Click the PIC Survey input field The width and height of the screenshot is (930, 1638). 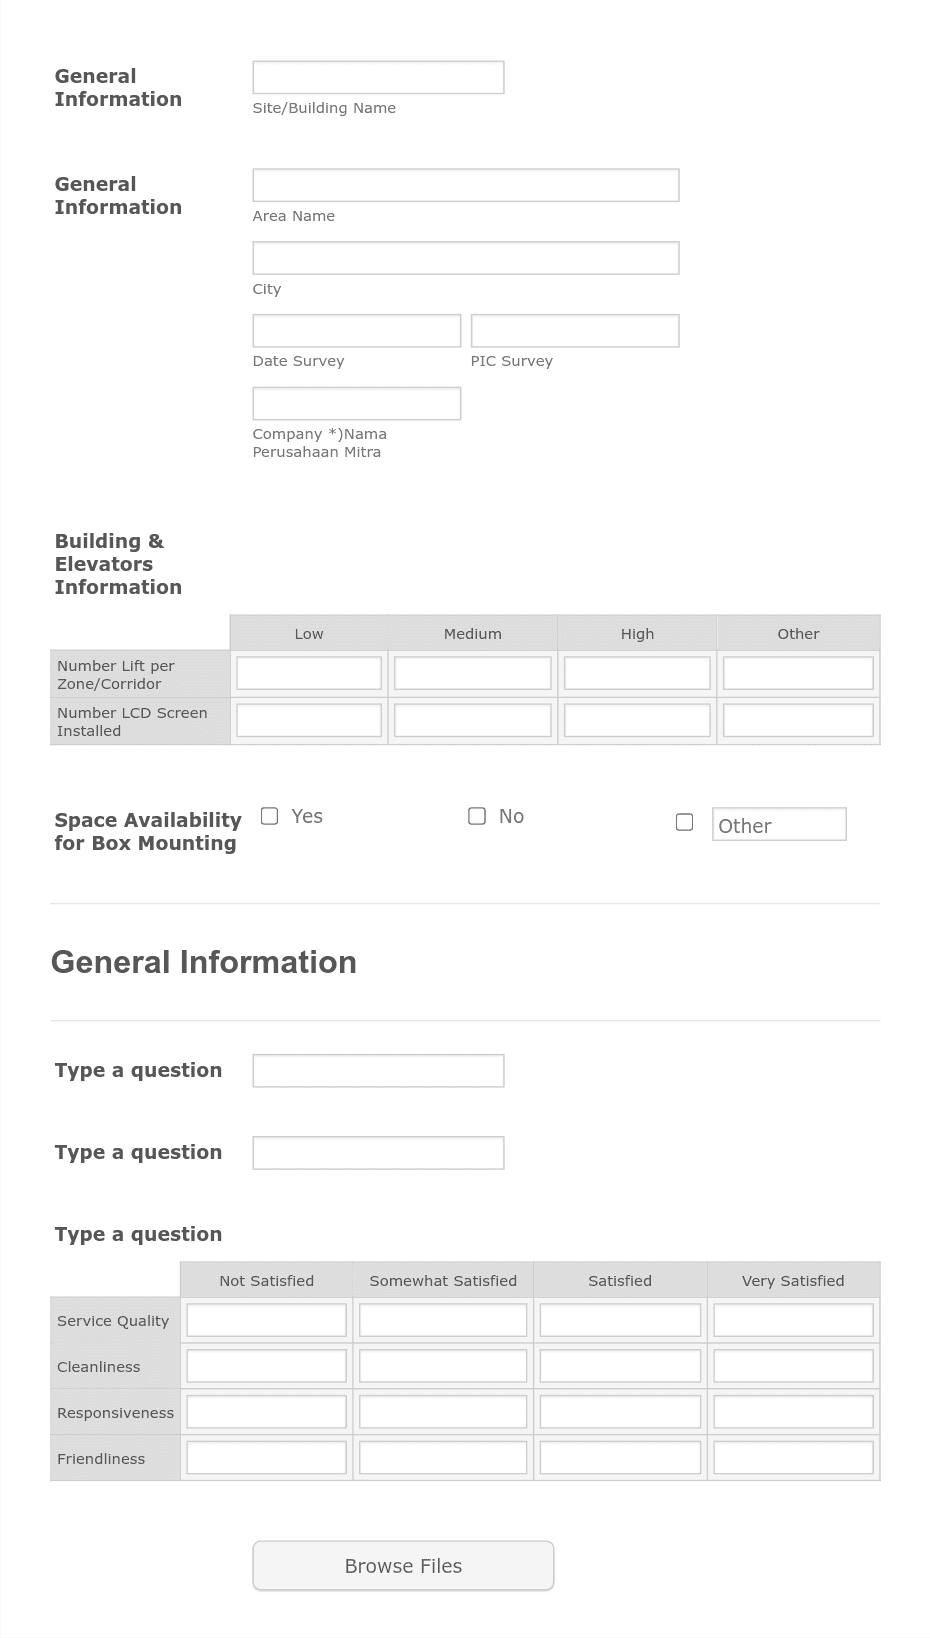tap(575, 330)
